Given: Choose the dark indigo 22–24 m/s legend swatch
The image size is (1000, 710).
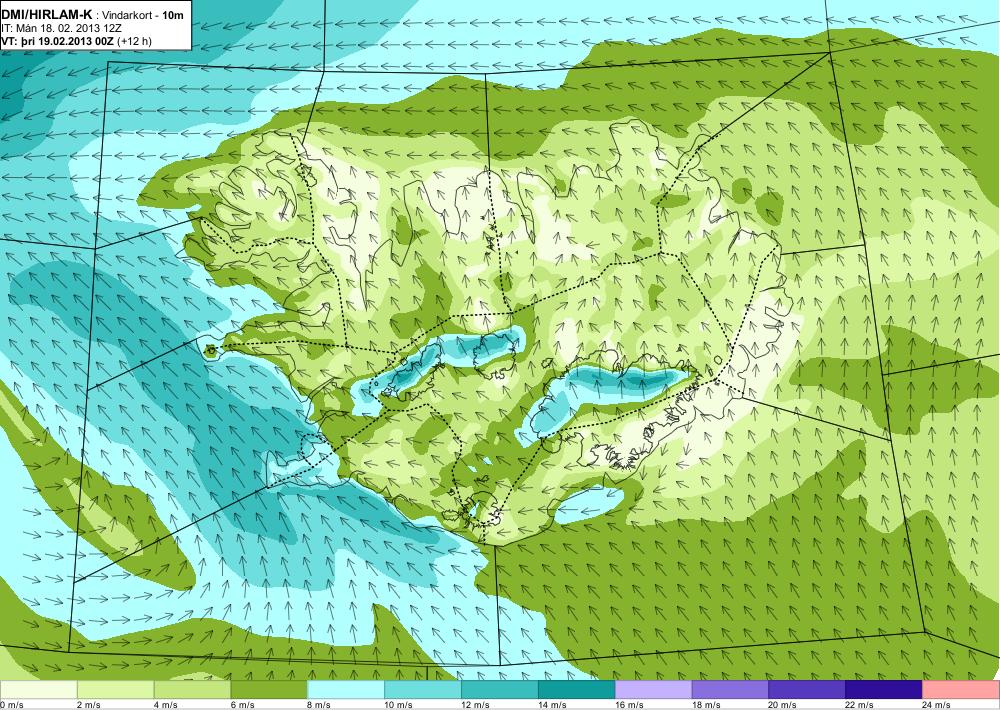Looking at the screenshot, I should click(884, 690).
